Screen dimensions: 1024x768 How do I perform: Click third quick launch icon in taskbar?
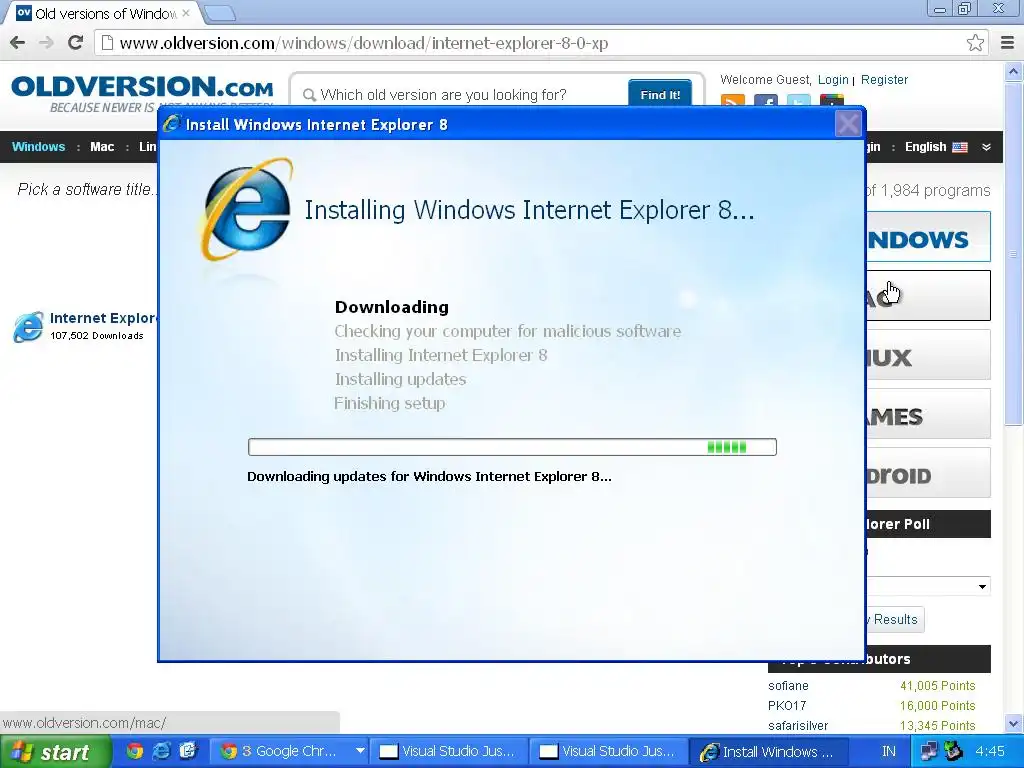tap(188, 751)
